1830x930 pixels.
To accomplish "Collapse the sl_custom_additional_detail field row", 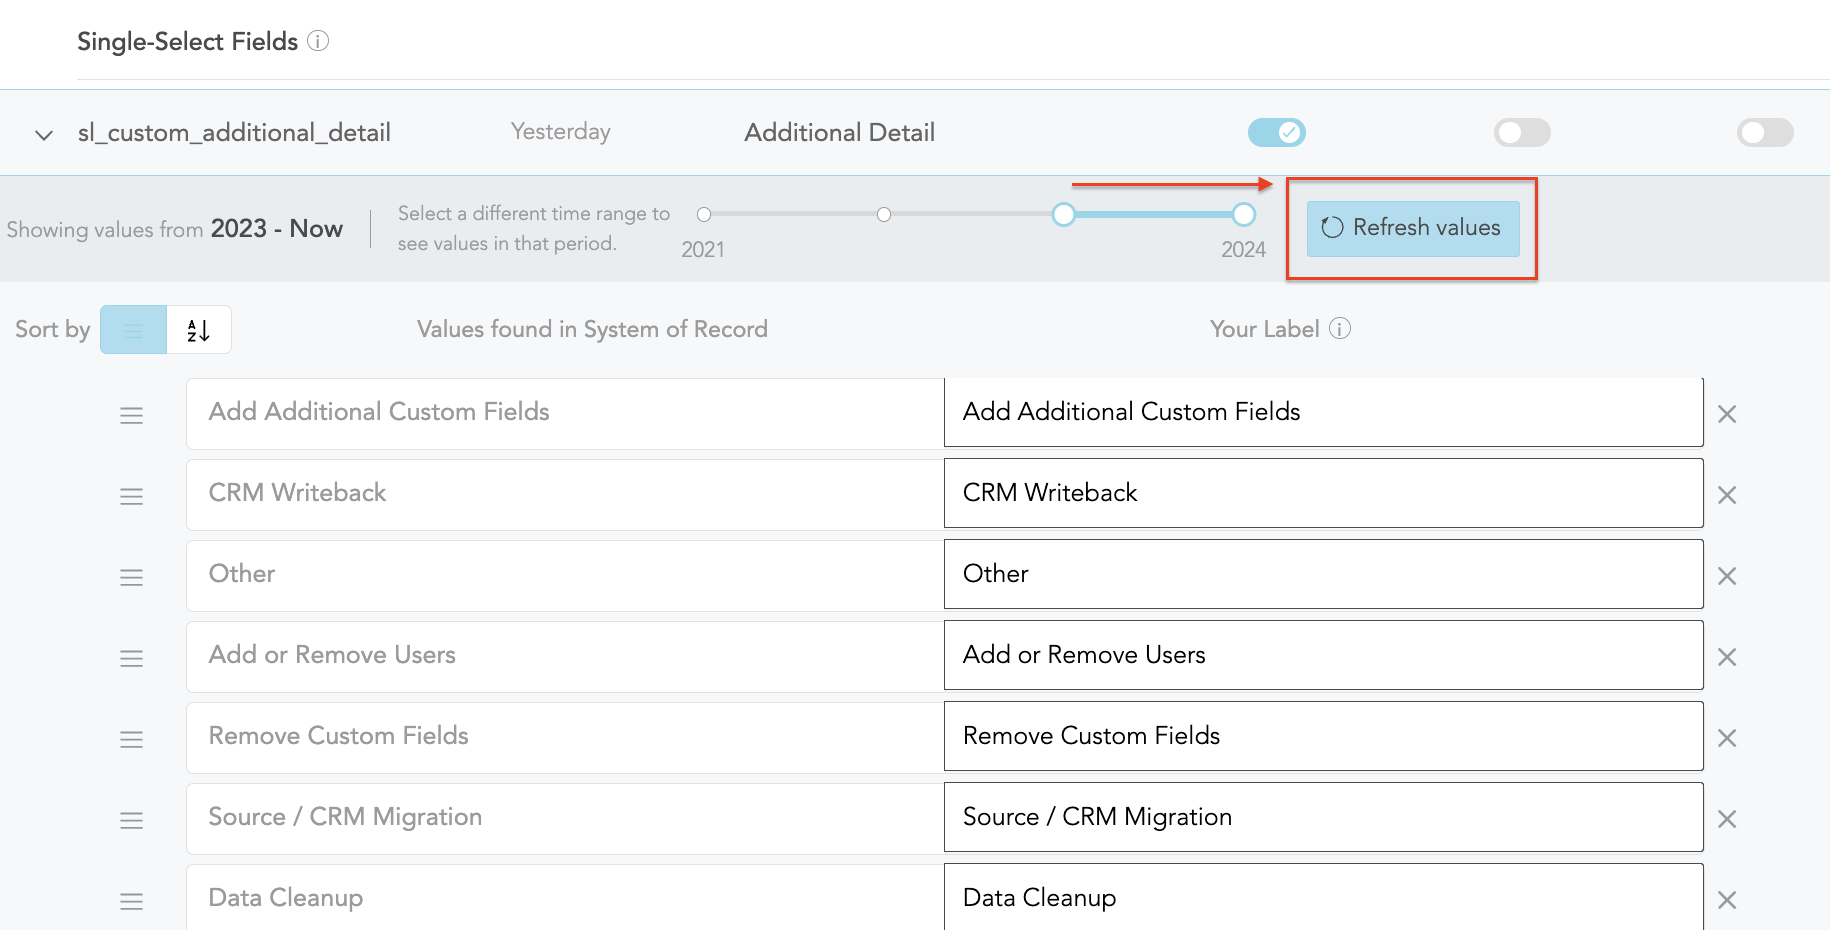I will click(x=44, y=134).
